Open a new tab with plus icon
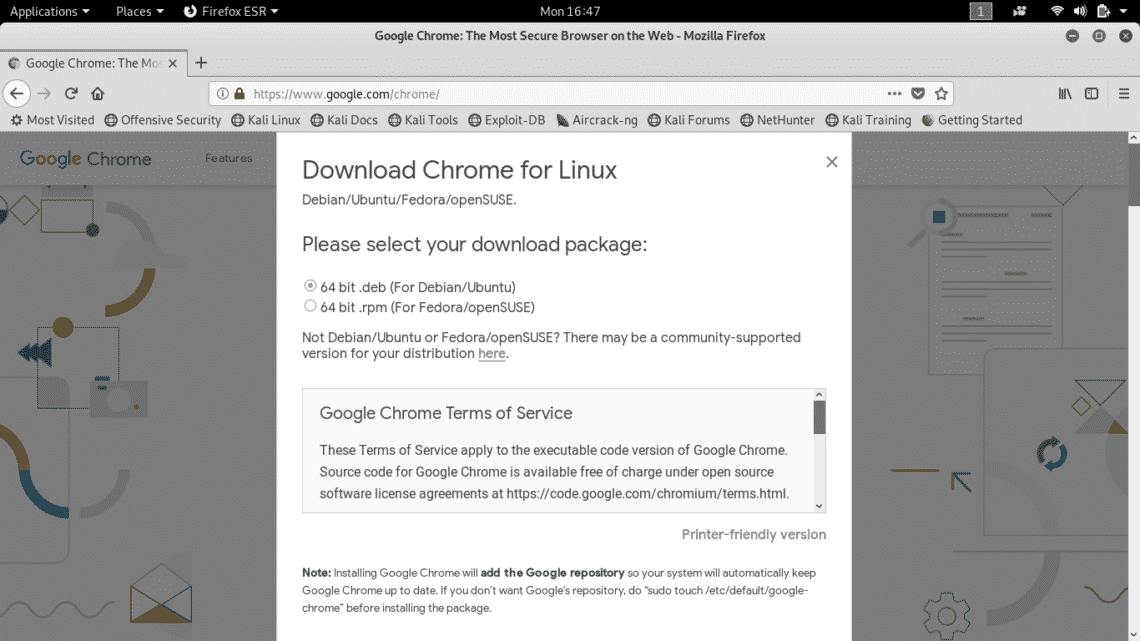This screenshot has height=641, width=1140. [x=201, y=63]
